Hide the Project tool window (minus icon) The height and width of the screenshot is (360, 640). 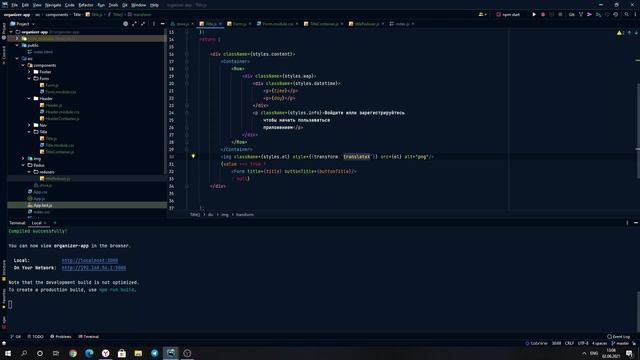pyautogui.click(x=162, y=24)
